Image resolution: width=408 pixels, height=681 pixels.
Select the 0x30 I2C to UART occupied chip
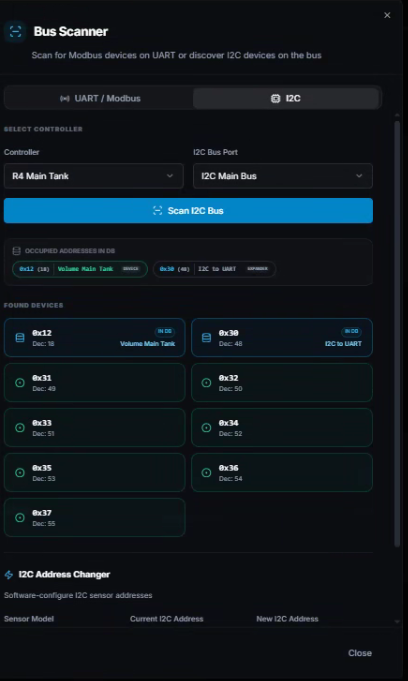coord(214,269)
